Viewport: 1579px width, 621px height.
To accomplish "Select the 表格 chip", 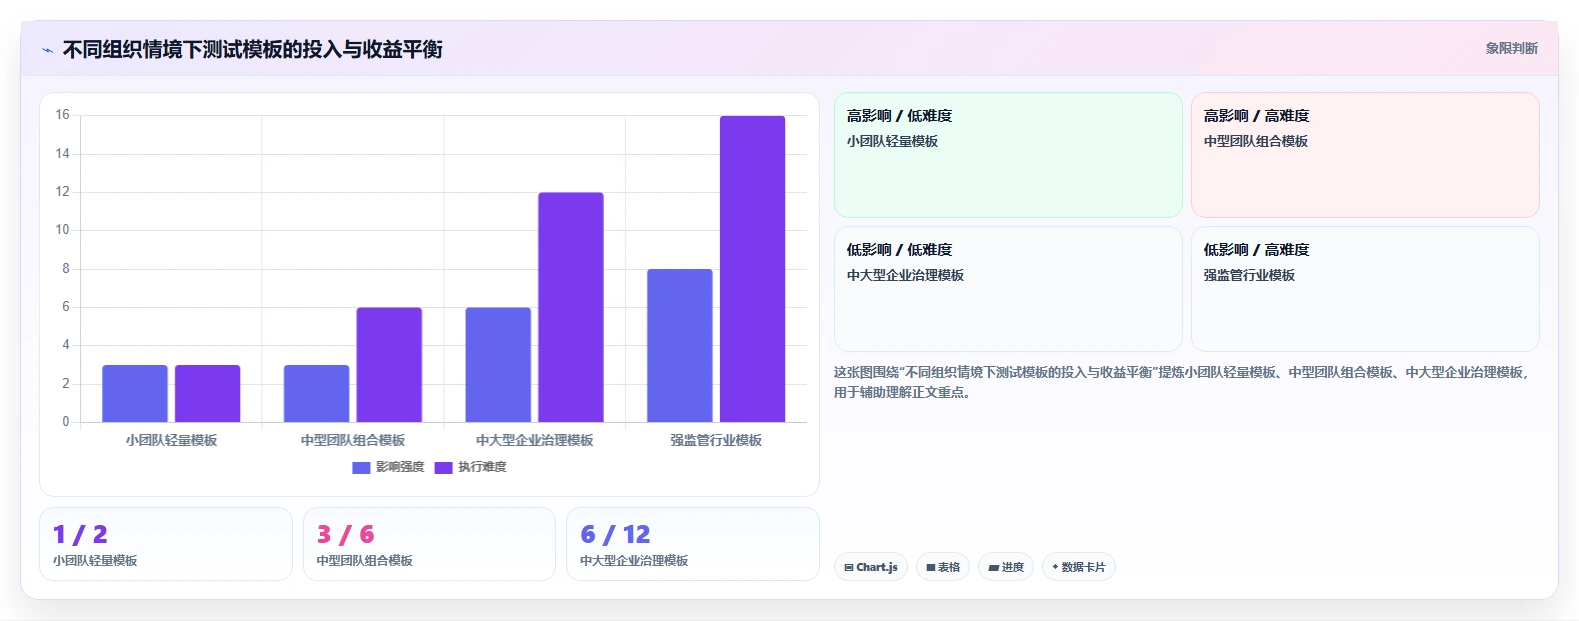I will tap(943, 567).
